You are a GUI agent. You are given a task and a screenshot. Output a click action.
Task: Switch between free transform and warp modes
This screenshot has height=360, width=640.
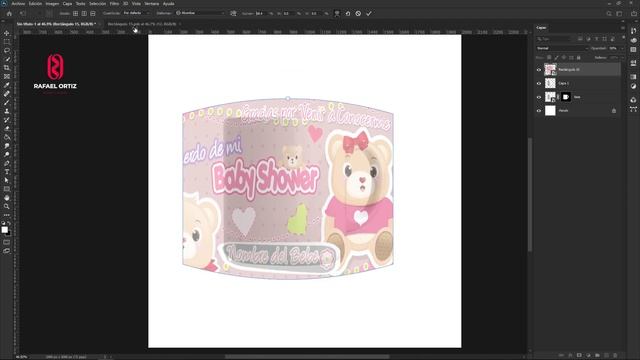(x=337, y=13)
